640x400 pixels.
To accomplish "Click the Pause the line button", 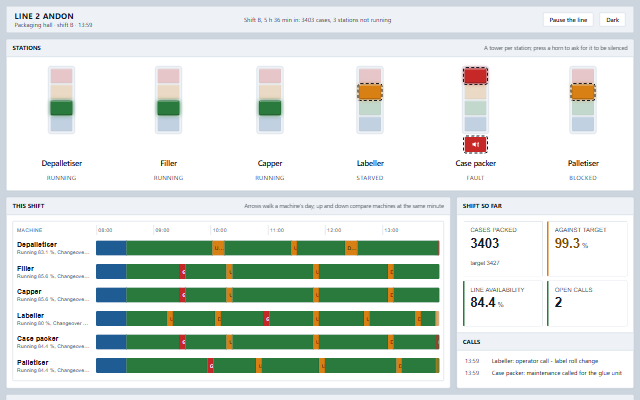I will point(568,20).
